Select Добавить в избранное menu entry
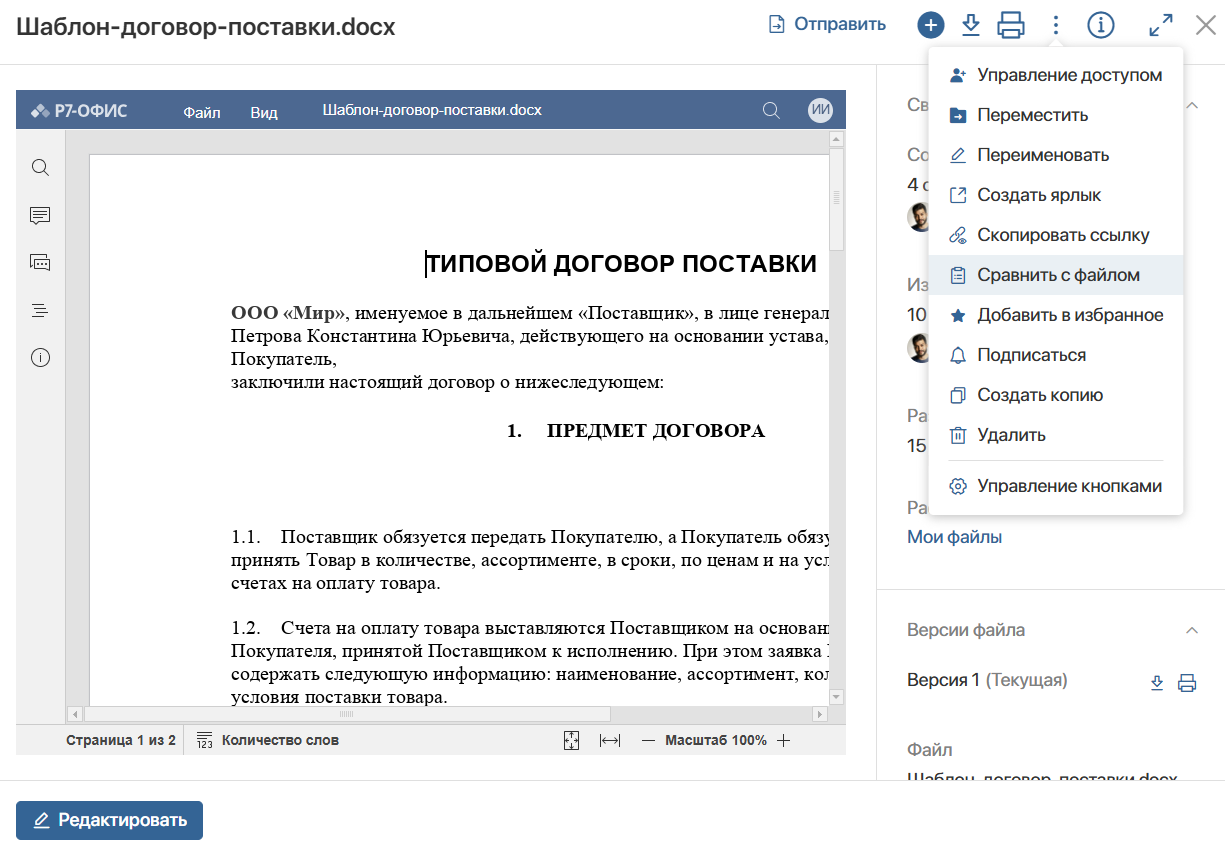The height and width of the screenshot is (844, 1225). point(1056,315)
